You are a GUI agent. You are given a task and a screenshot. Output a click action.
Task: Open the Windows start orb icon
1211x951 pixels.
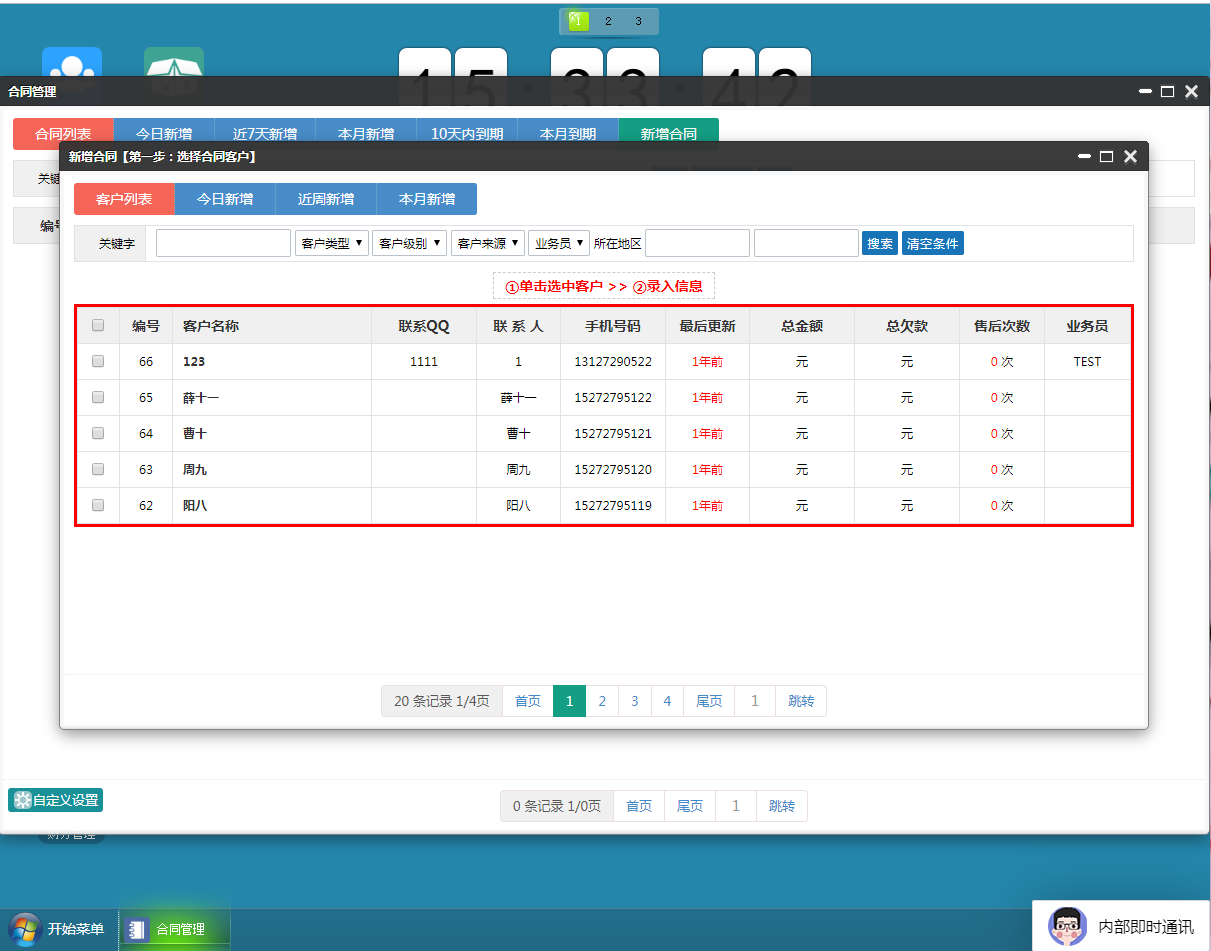(x=26, y=929)
